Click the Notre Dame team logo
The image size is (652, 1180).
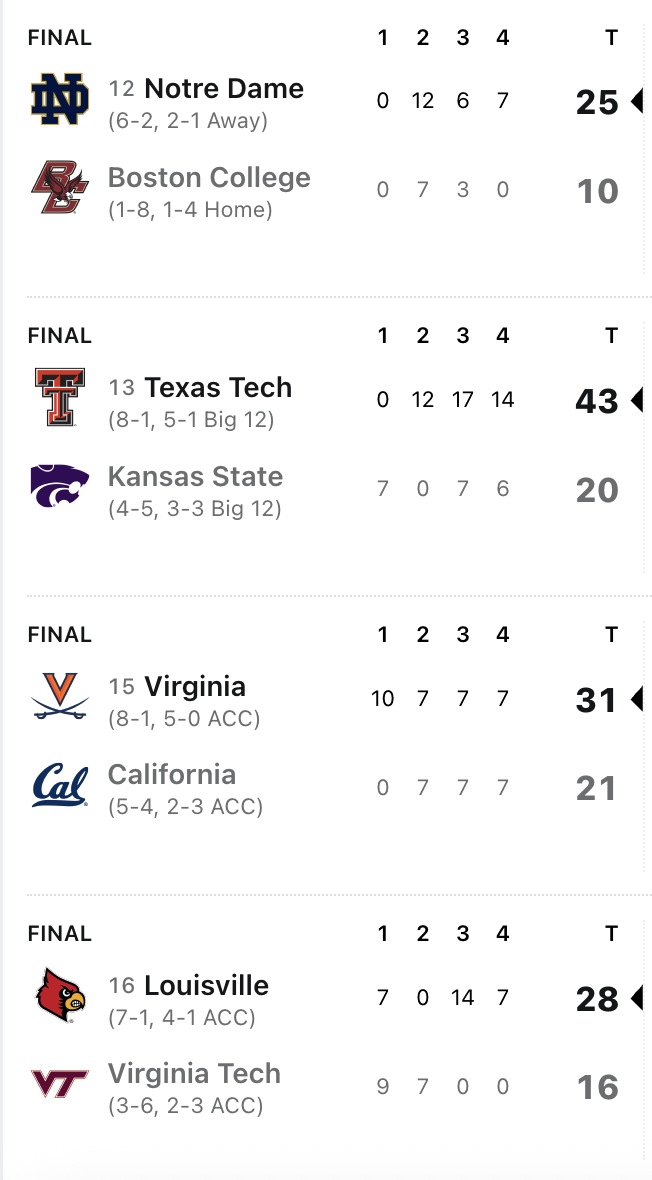[x=59, y=99]
